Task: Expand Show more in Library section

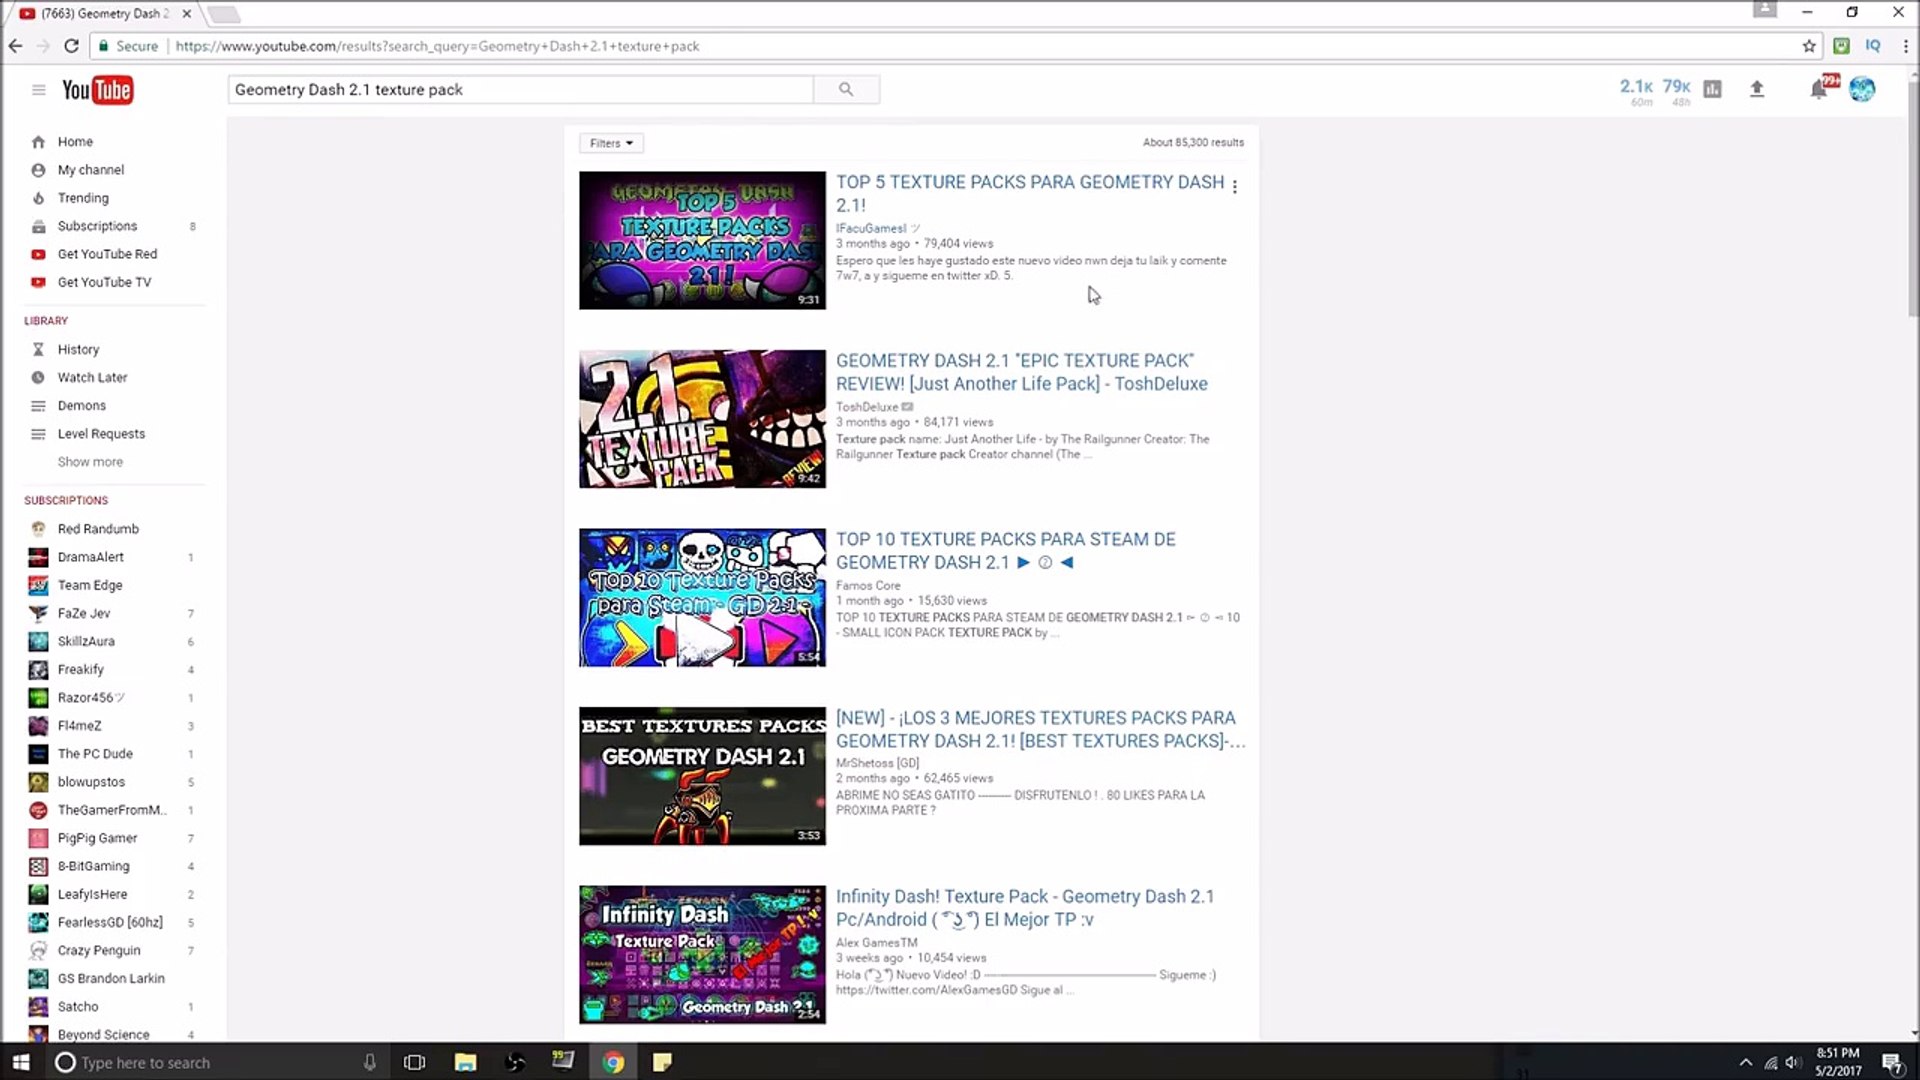Action: coord(90,462)
